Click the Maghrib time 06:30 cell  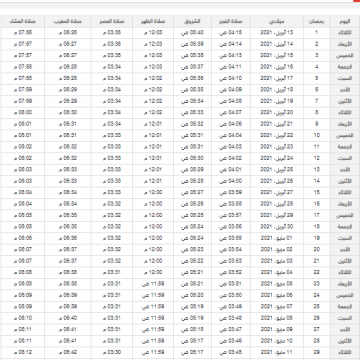(68, 113)
